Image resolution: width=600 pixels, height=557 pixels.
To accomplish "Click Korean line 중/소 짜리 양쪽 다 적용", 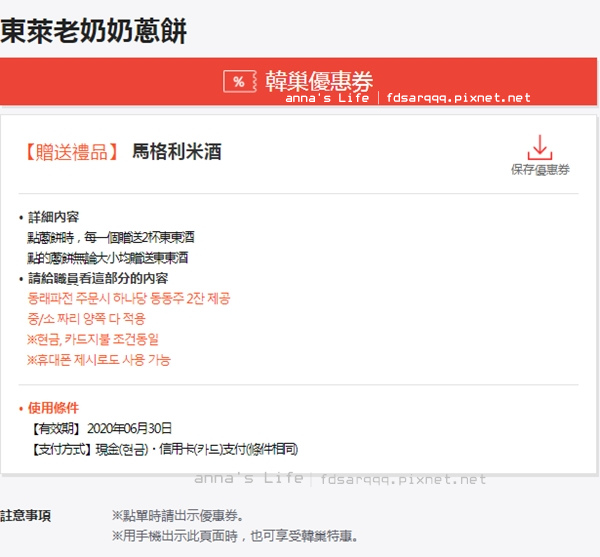I will [x=86, y=319].
